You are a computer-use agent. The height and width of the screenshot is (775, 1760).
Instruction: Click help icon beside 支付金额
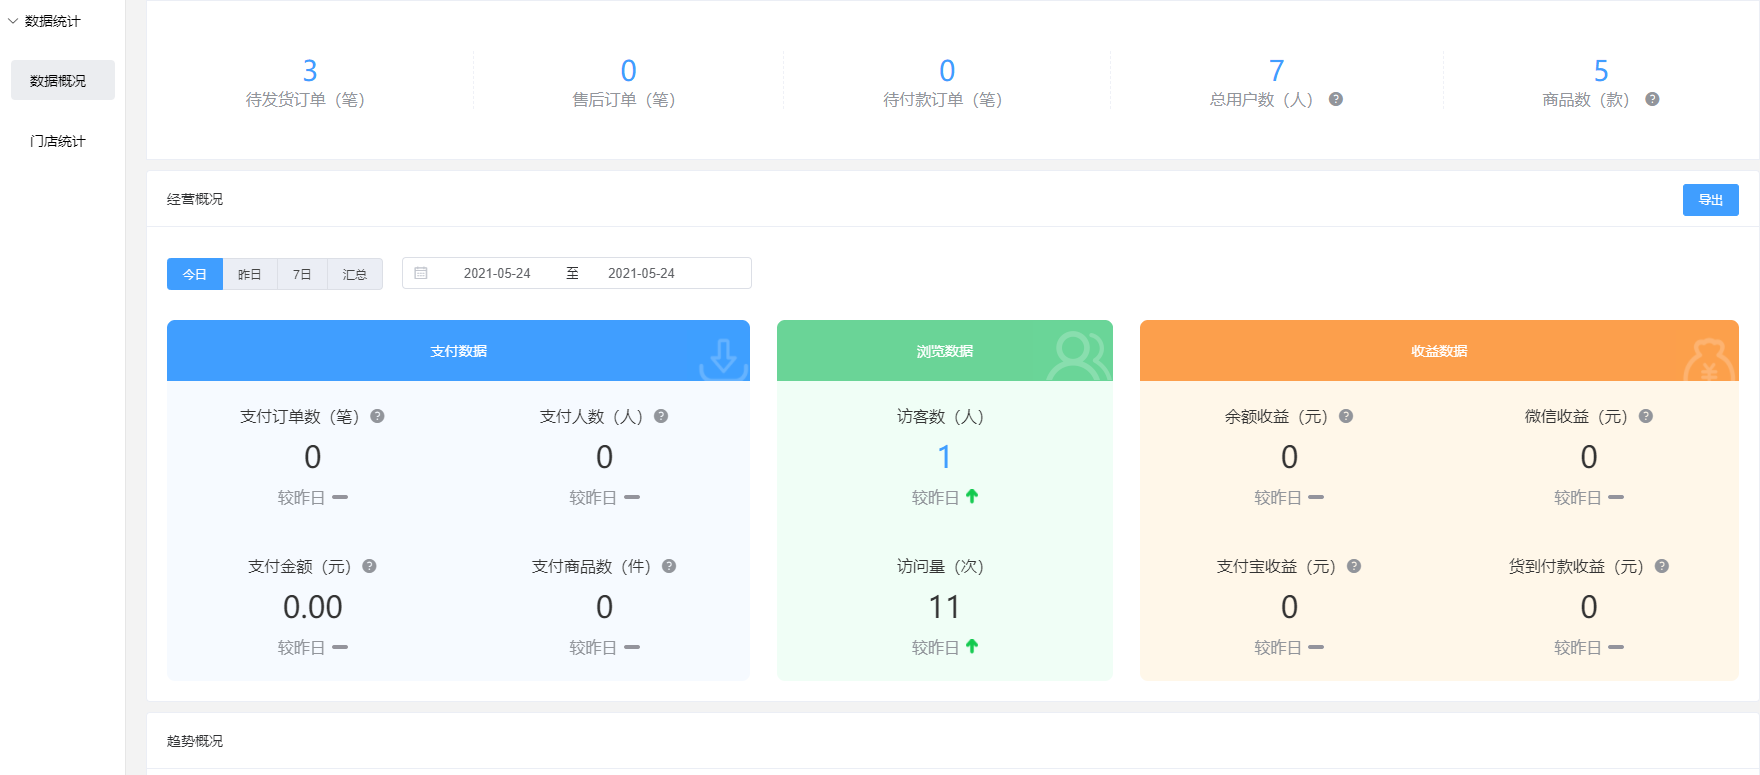coord(369,566)
